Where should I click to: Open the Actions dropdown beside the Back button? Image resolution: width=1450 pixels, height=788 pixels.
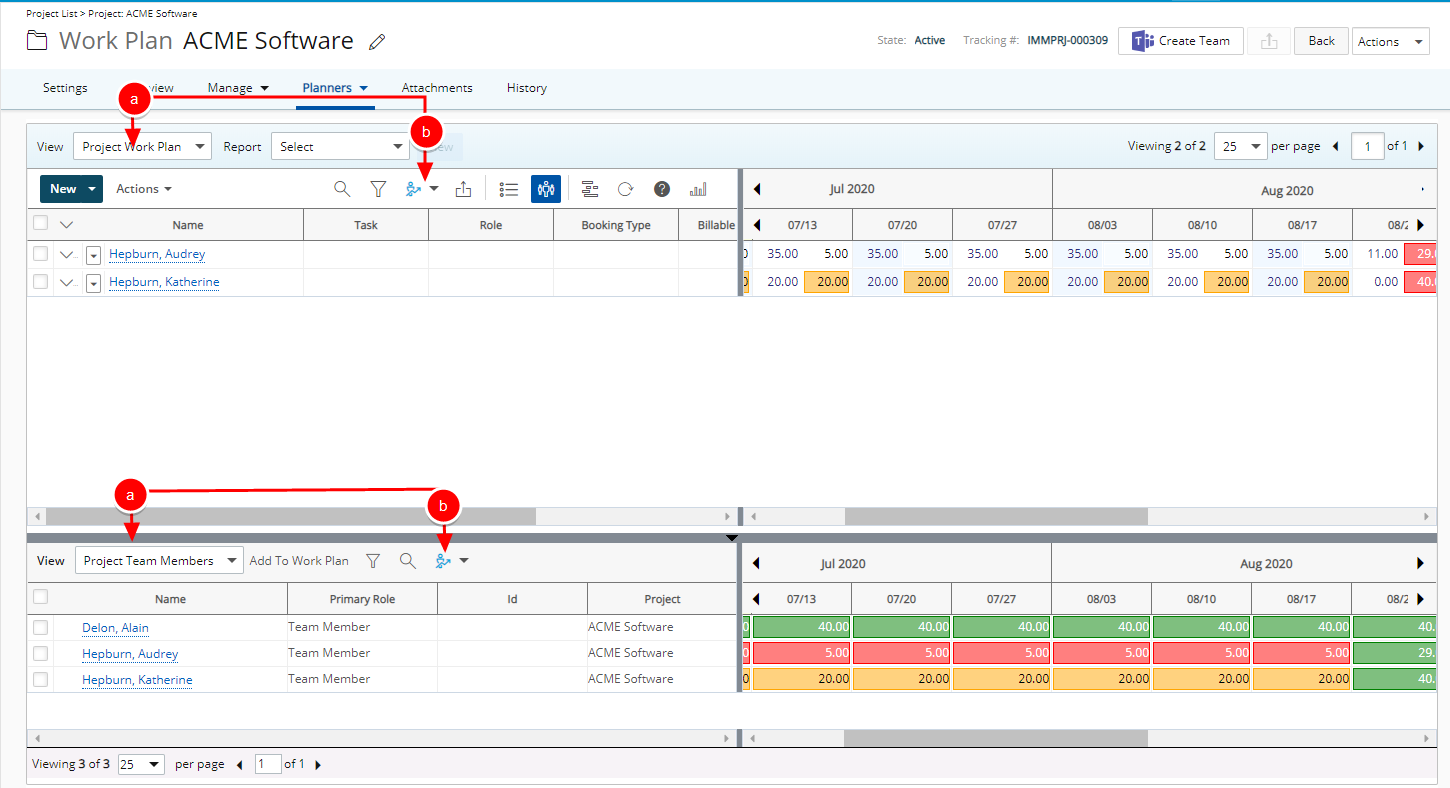click(x=1390, y=41)
